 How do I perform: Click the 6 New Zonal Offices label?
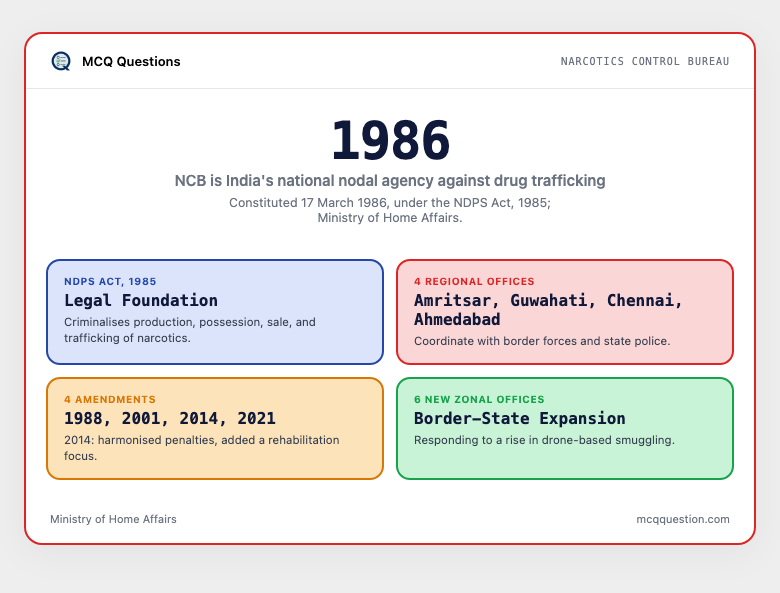point(479,399)
